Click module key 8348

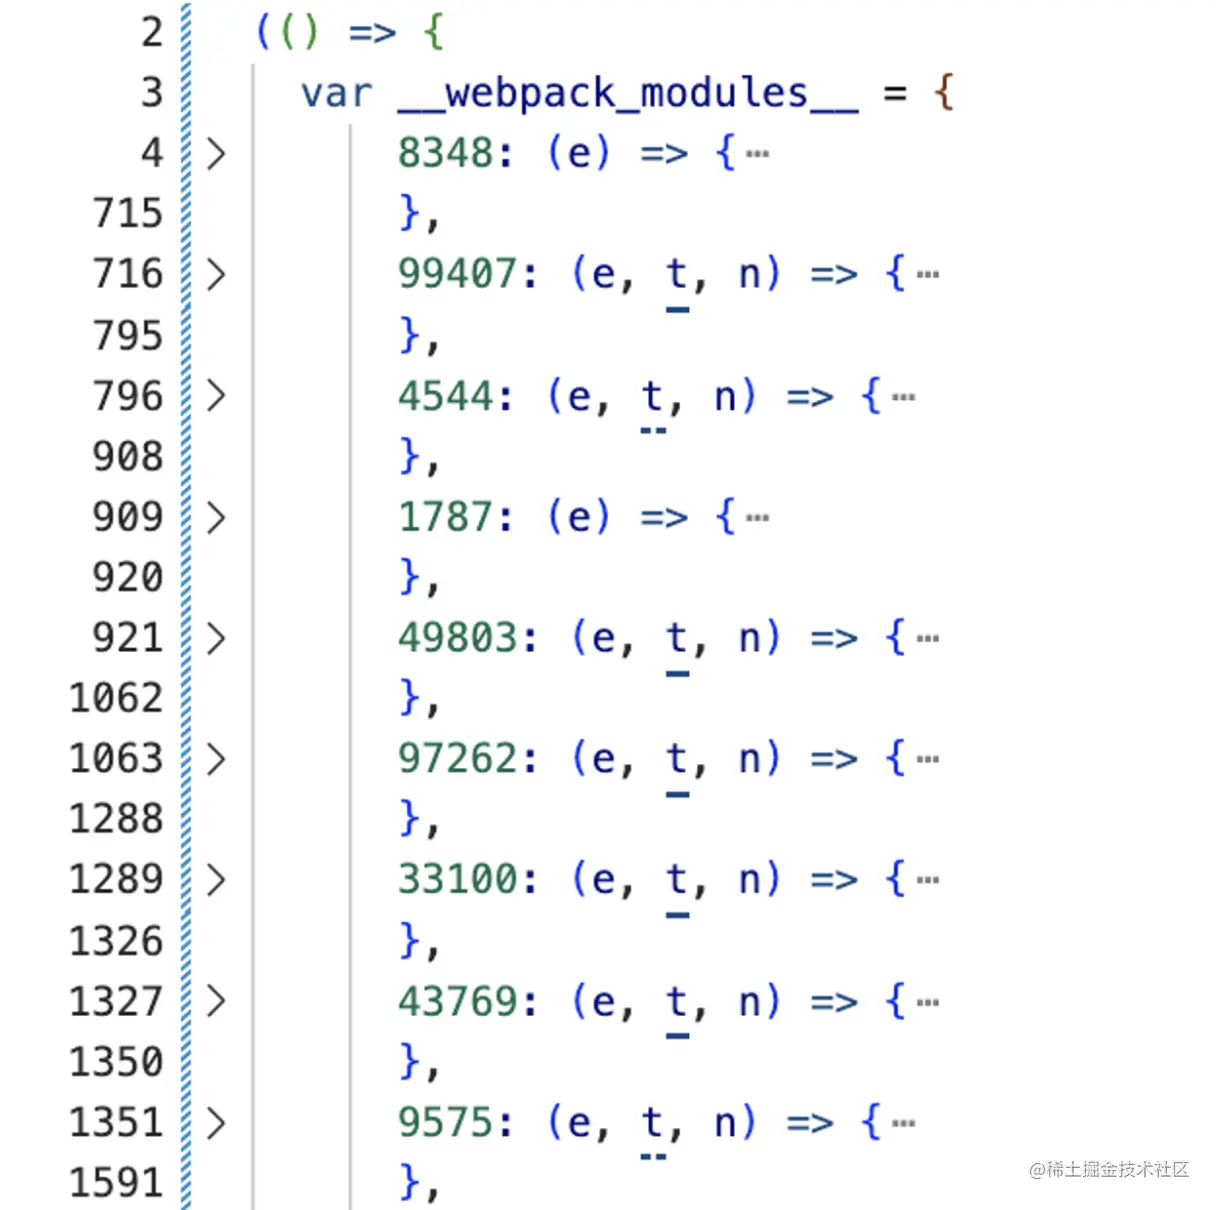click(445, 154)
